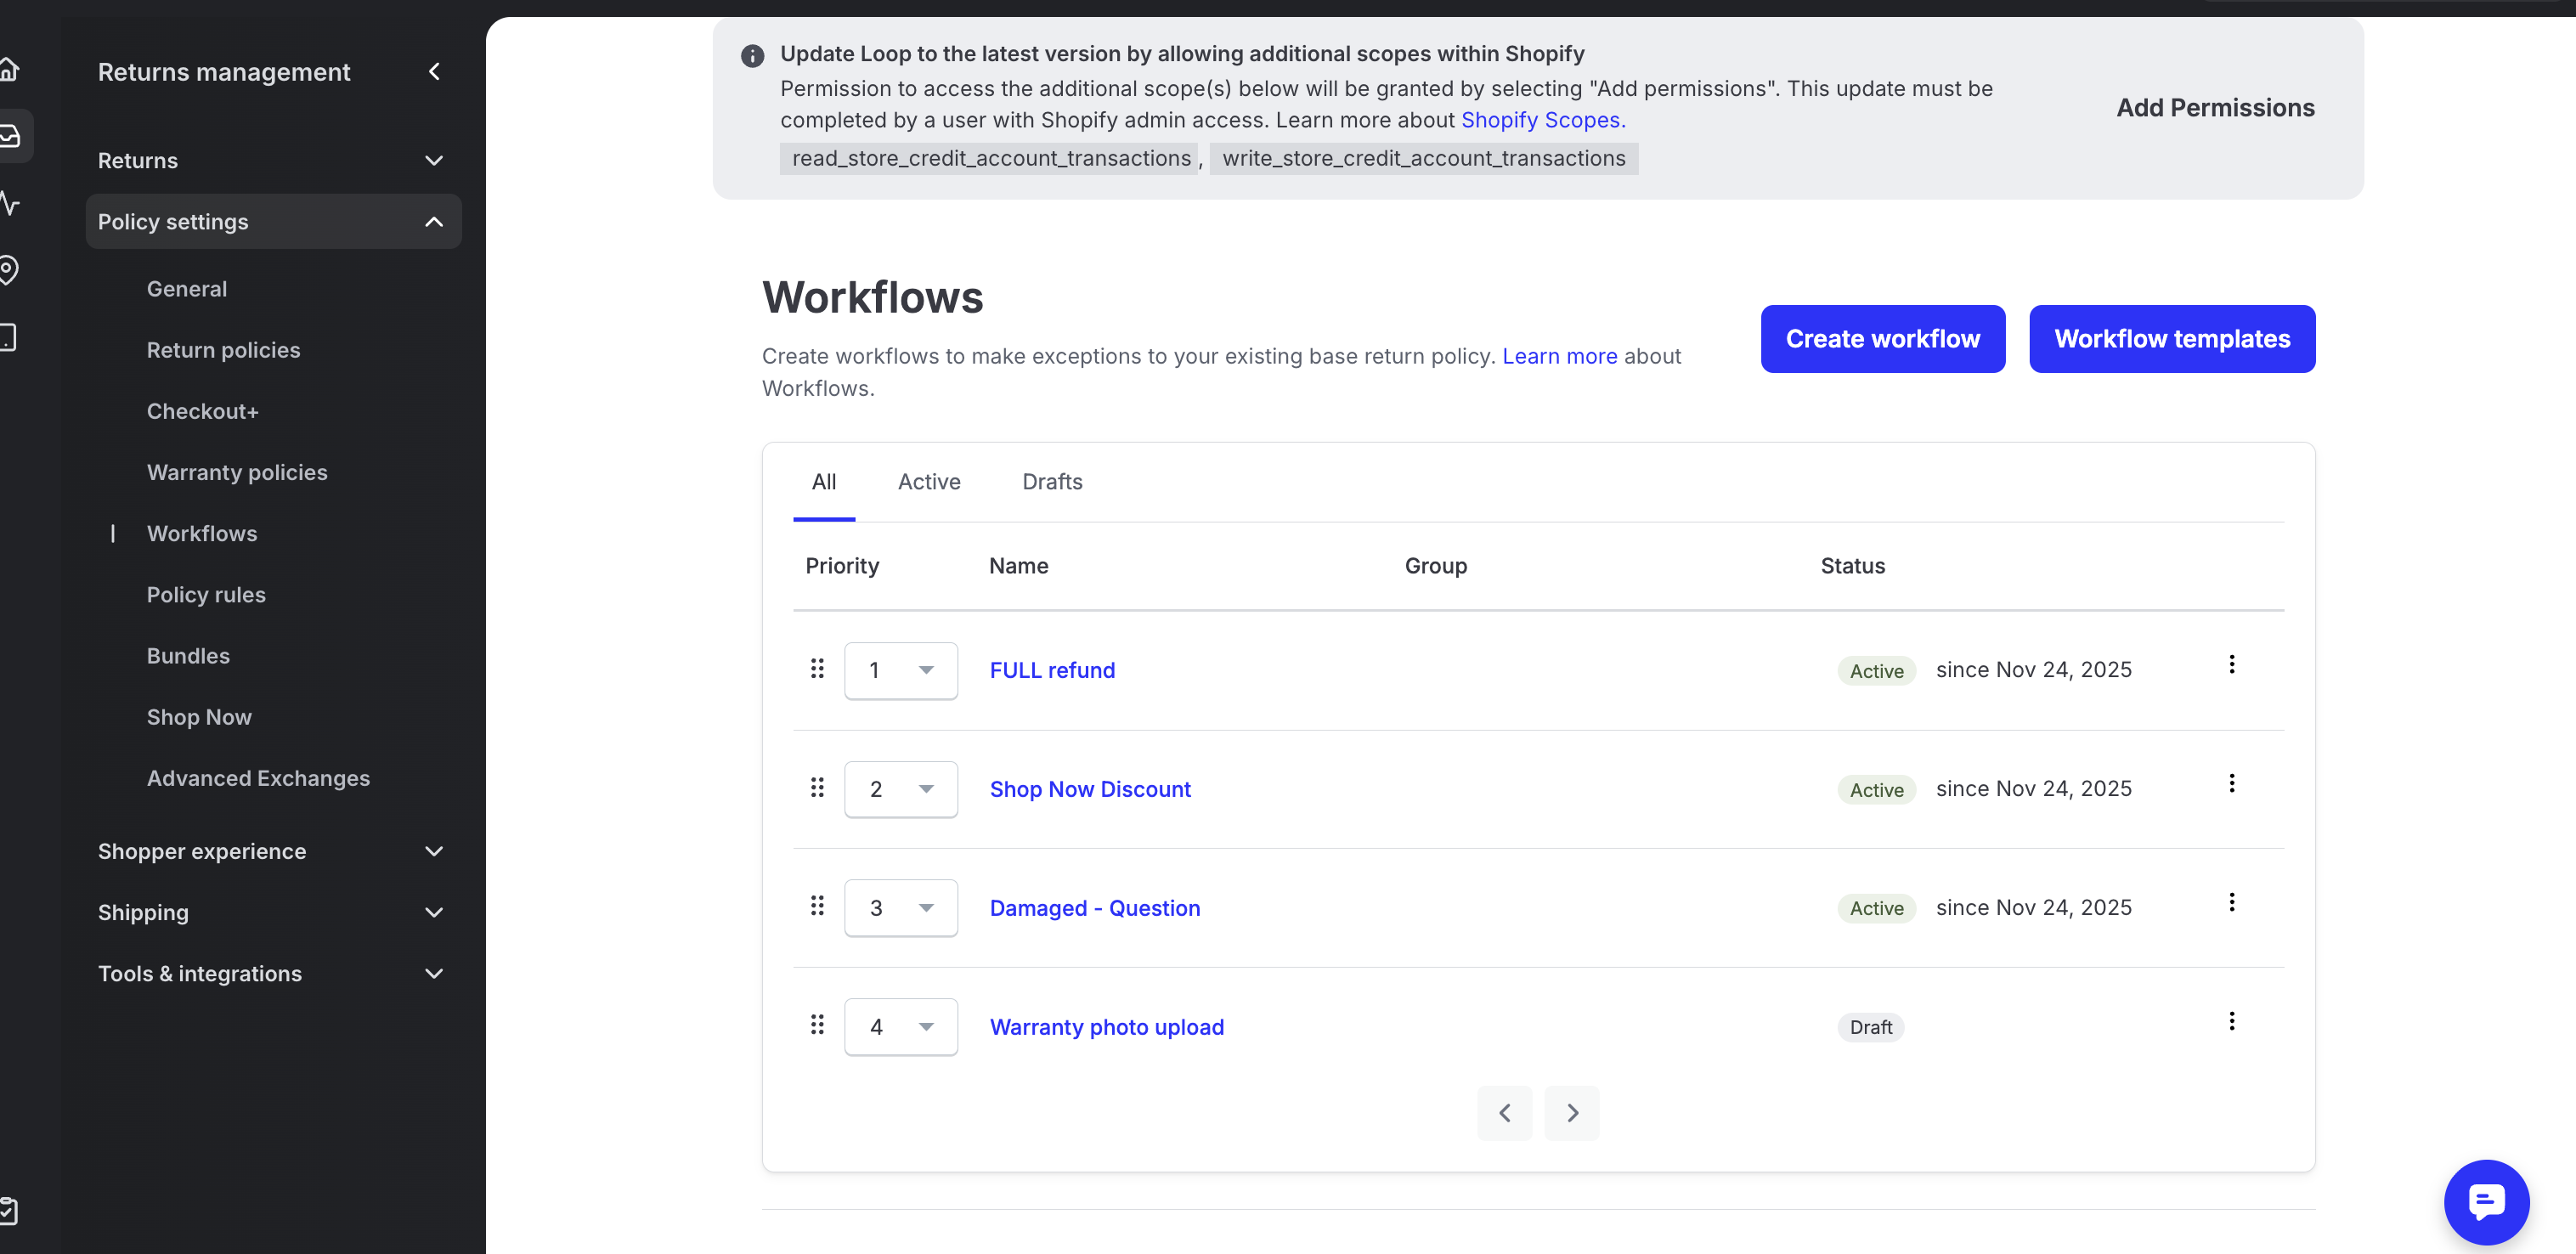Open kebab menu for Warranty photo upload
2576x1254 pixels.
(x=2231, y=1021)
